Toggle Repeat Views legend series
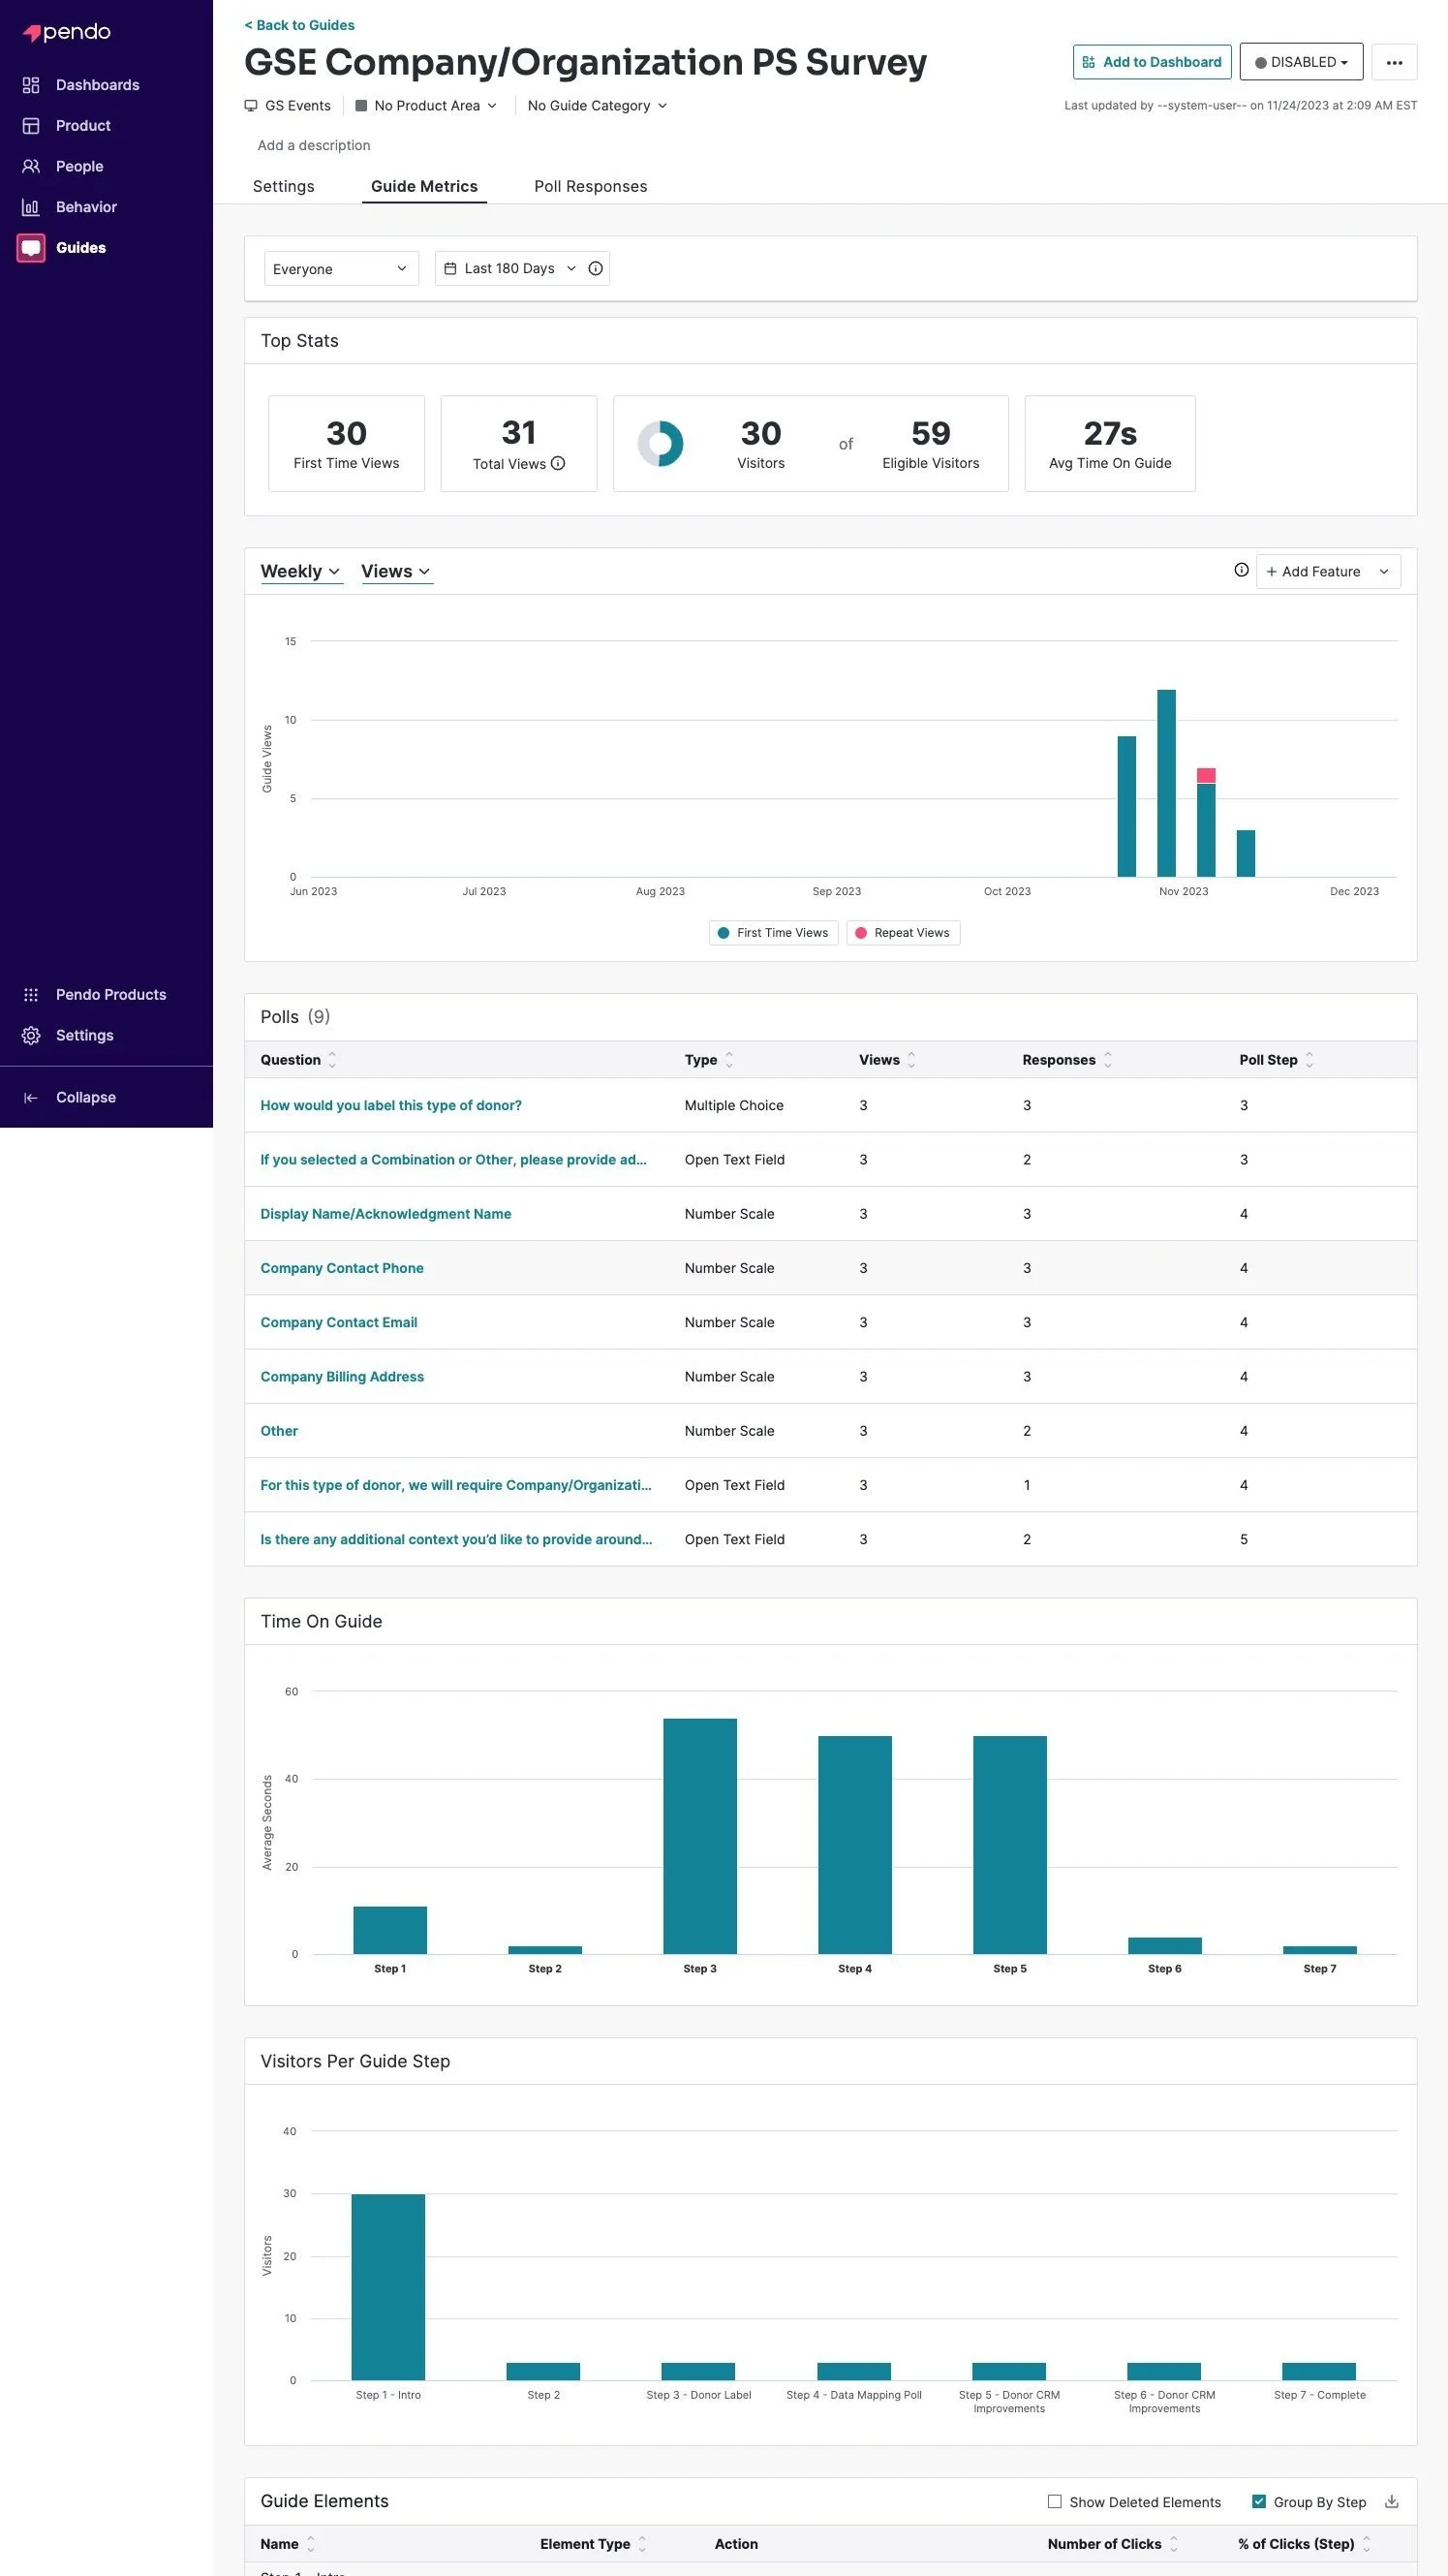Image resolution: width=1448 pixels, height=2576 pixels. coord(902,933)
